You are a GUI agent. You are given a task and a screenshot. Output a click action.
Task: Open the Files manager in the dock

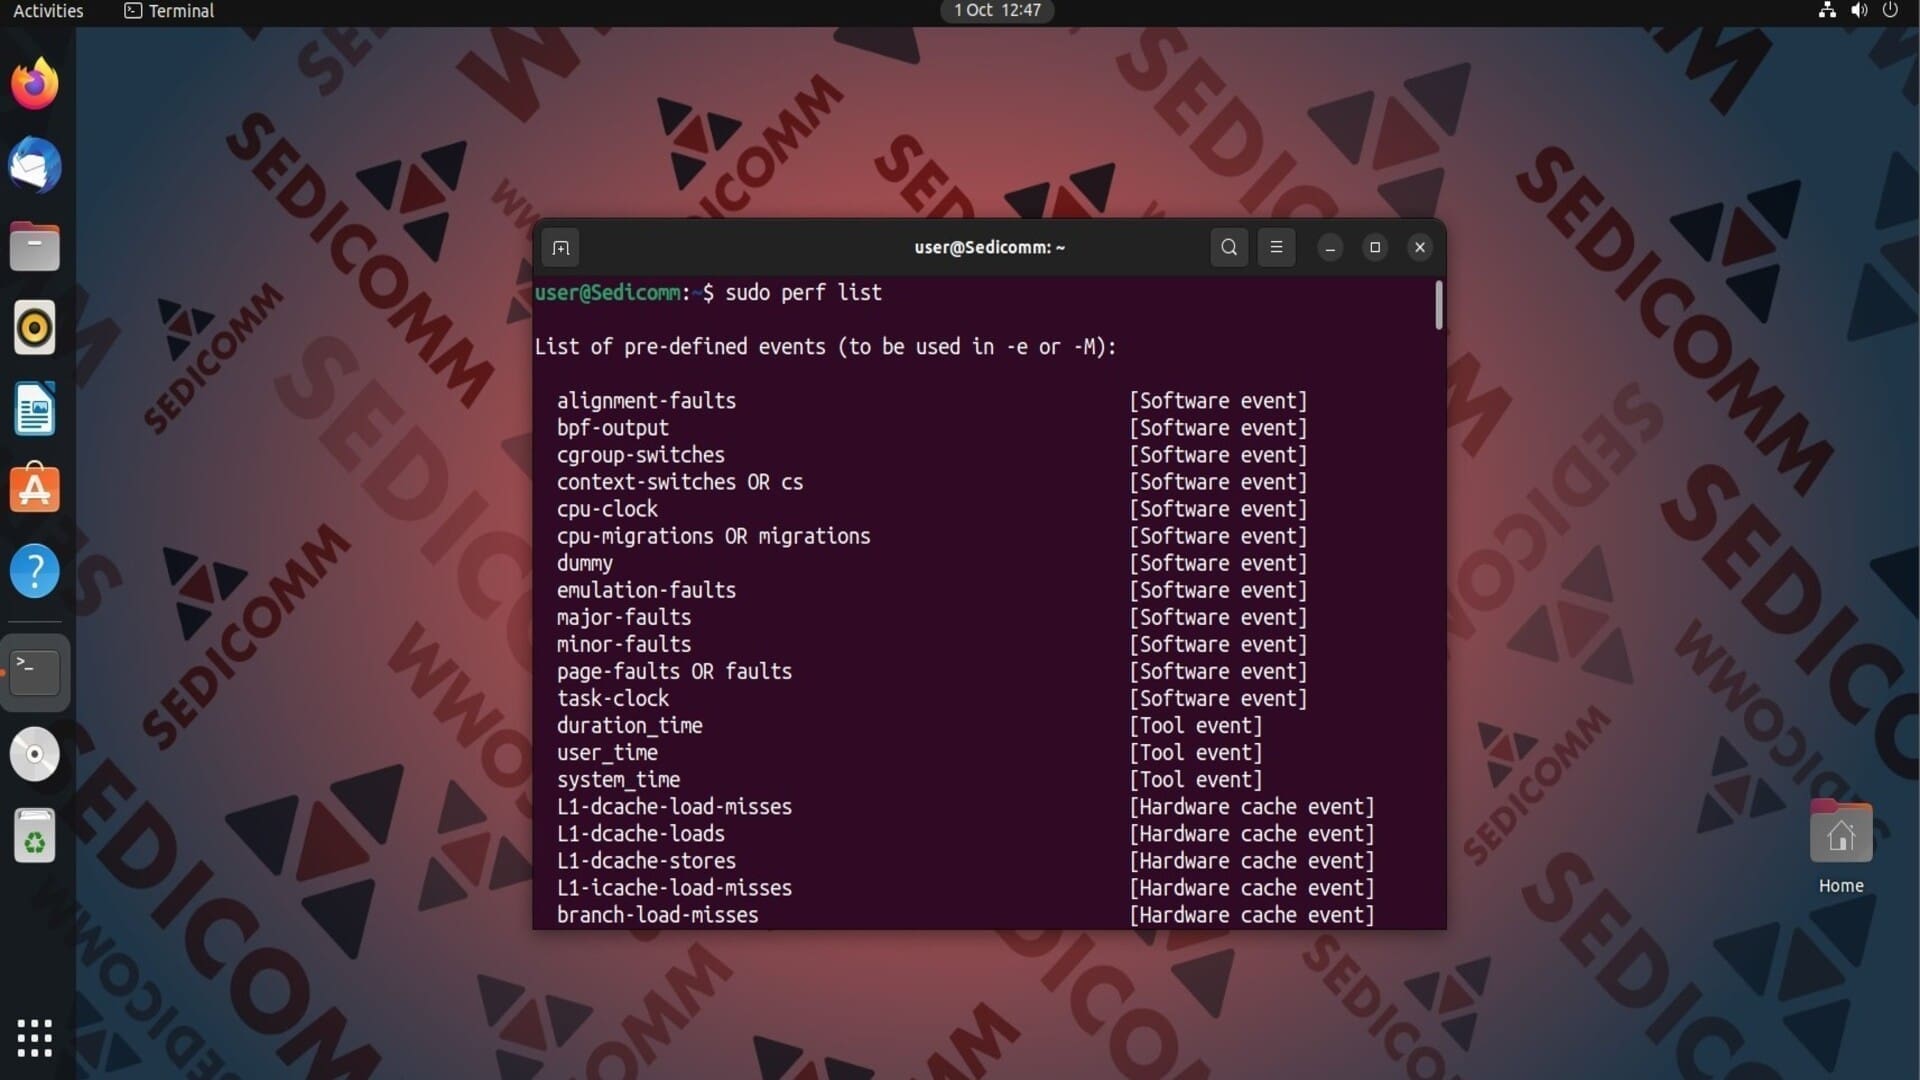[35, 247]
